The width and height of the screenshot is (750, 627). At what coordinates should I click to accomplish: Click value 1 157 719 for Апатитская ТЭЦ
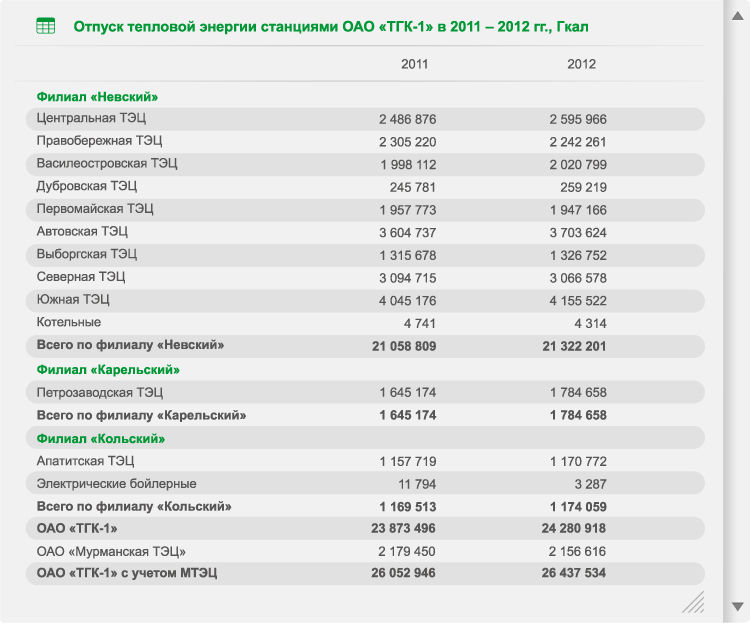coord(408,462)
